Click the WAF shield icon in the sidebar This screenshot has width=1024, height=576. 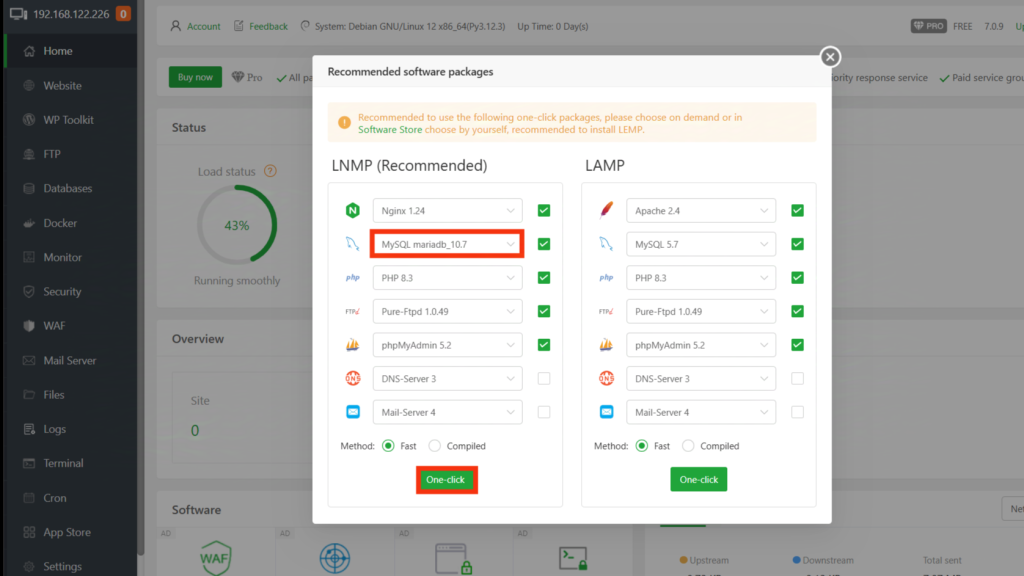pos(28,326)
